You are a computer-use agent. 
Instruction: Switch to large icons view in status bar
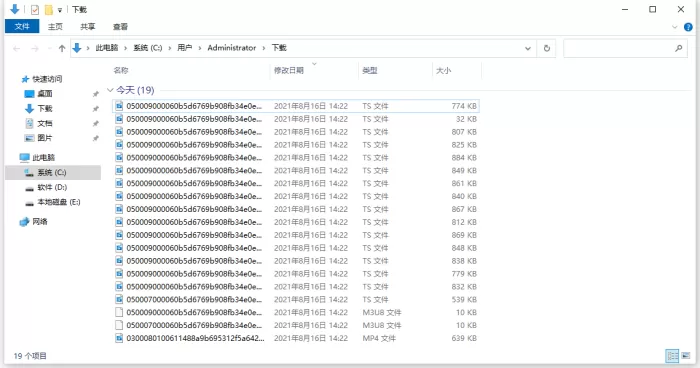[686, 356]
